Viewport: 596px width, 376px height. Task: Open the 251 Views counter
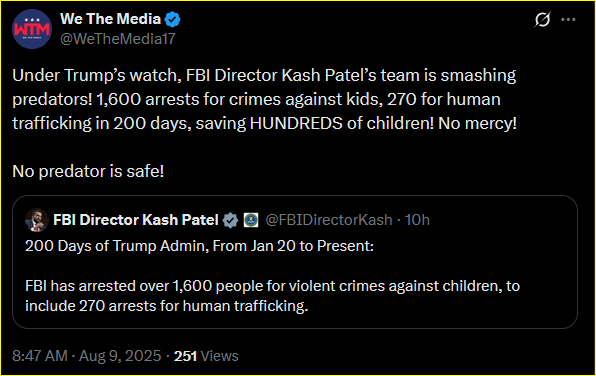(x=206, y=356)
